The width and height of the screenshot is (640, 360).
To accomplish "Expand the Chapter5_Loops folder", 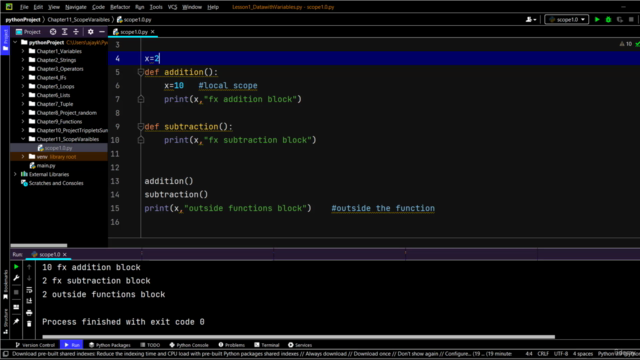I will coord(23,86).
